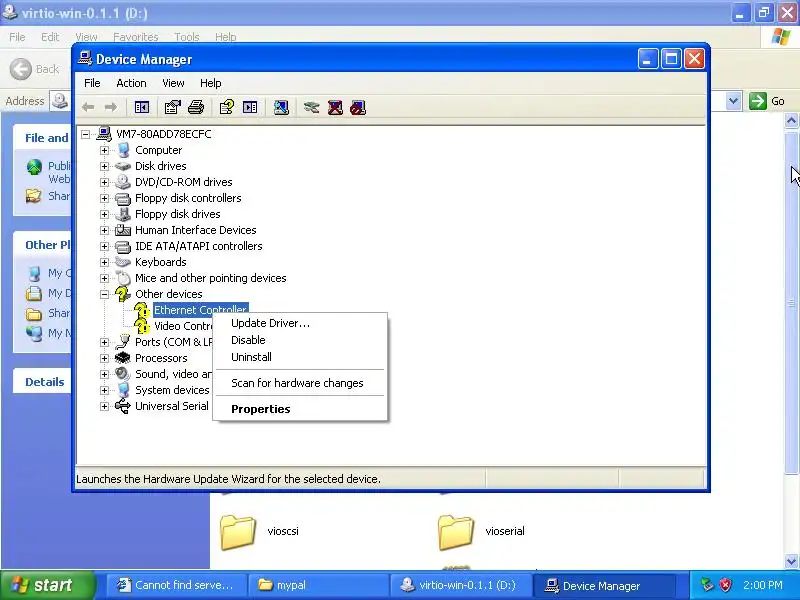The width and height of the screenshot is (800, 600).
Task: Open the Device Manager File menu
Action: click(92, 83)
